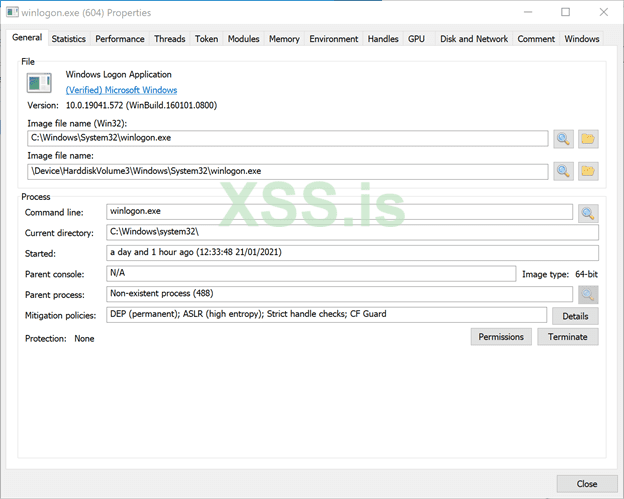Switch to the Comment tab
The width and height of the screenshot is (624, 499).
point(536,39)
